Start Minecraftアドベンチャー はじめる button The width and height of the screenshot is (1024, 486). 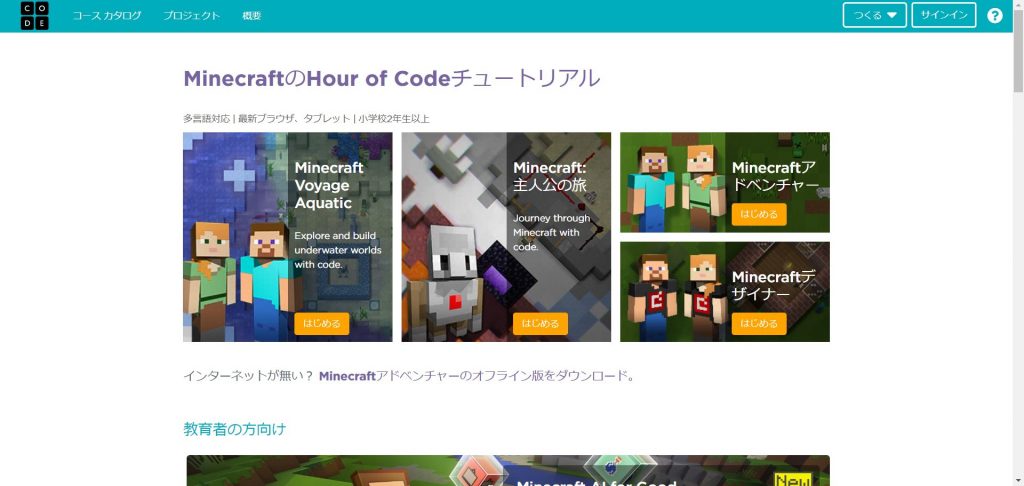[759, 214]
